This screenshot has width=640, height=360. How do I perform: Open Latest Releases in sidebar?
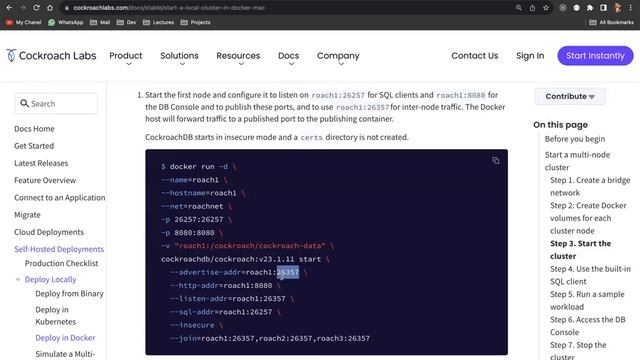pyautogui.click(x=41, y=163)
